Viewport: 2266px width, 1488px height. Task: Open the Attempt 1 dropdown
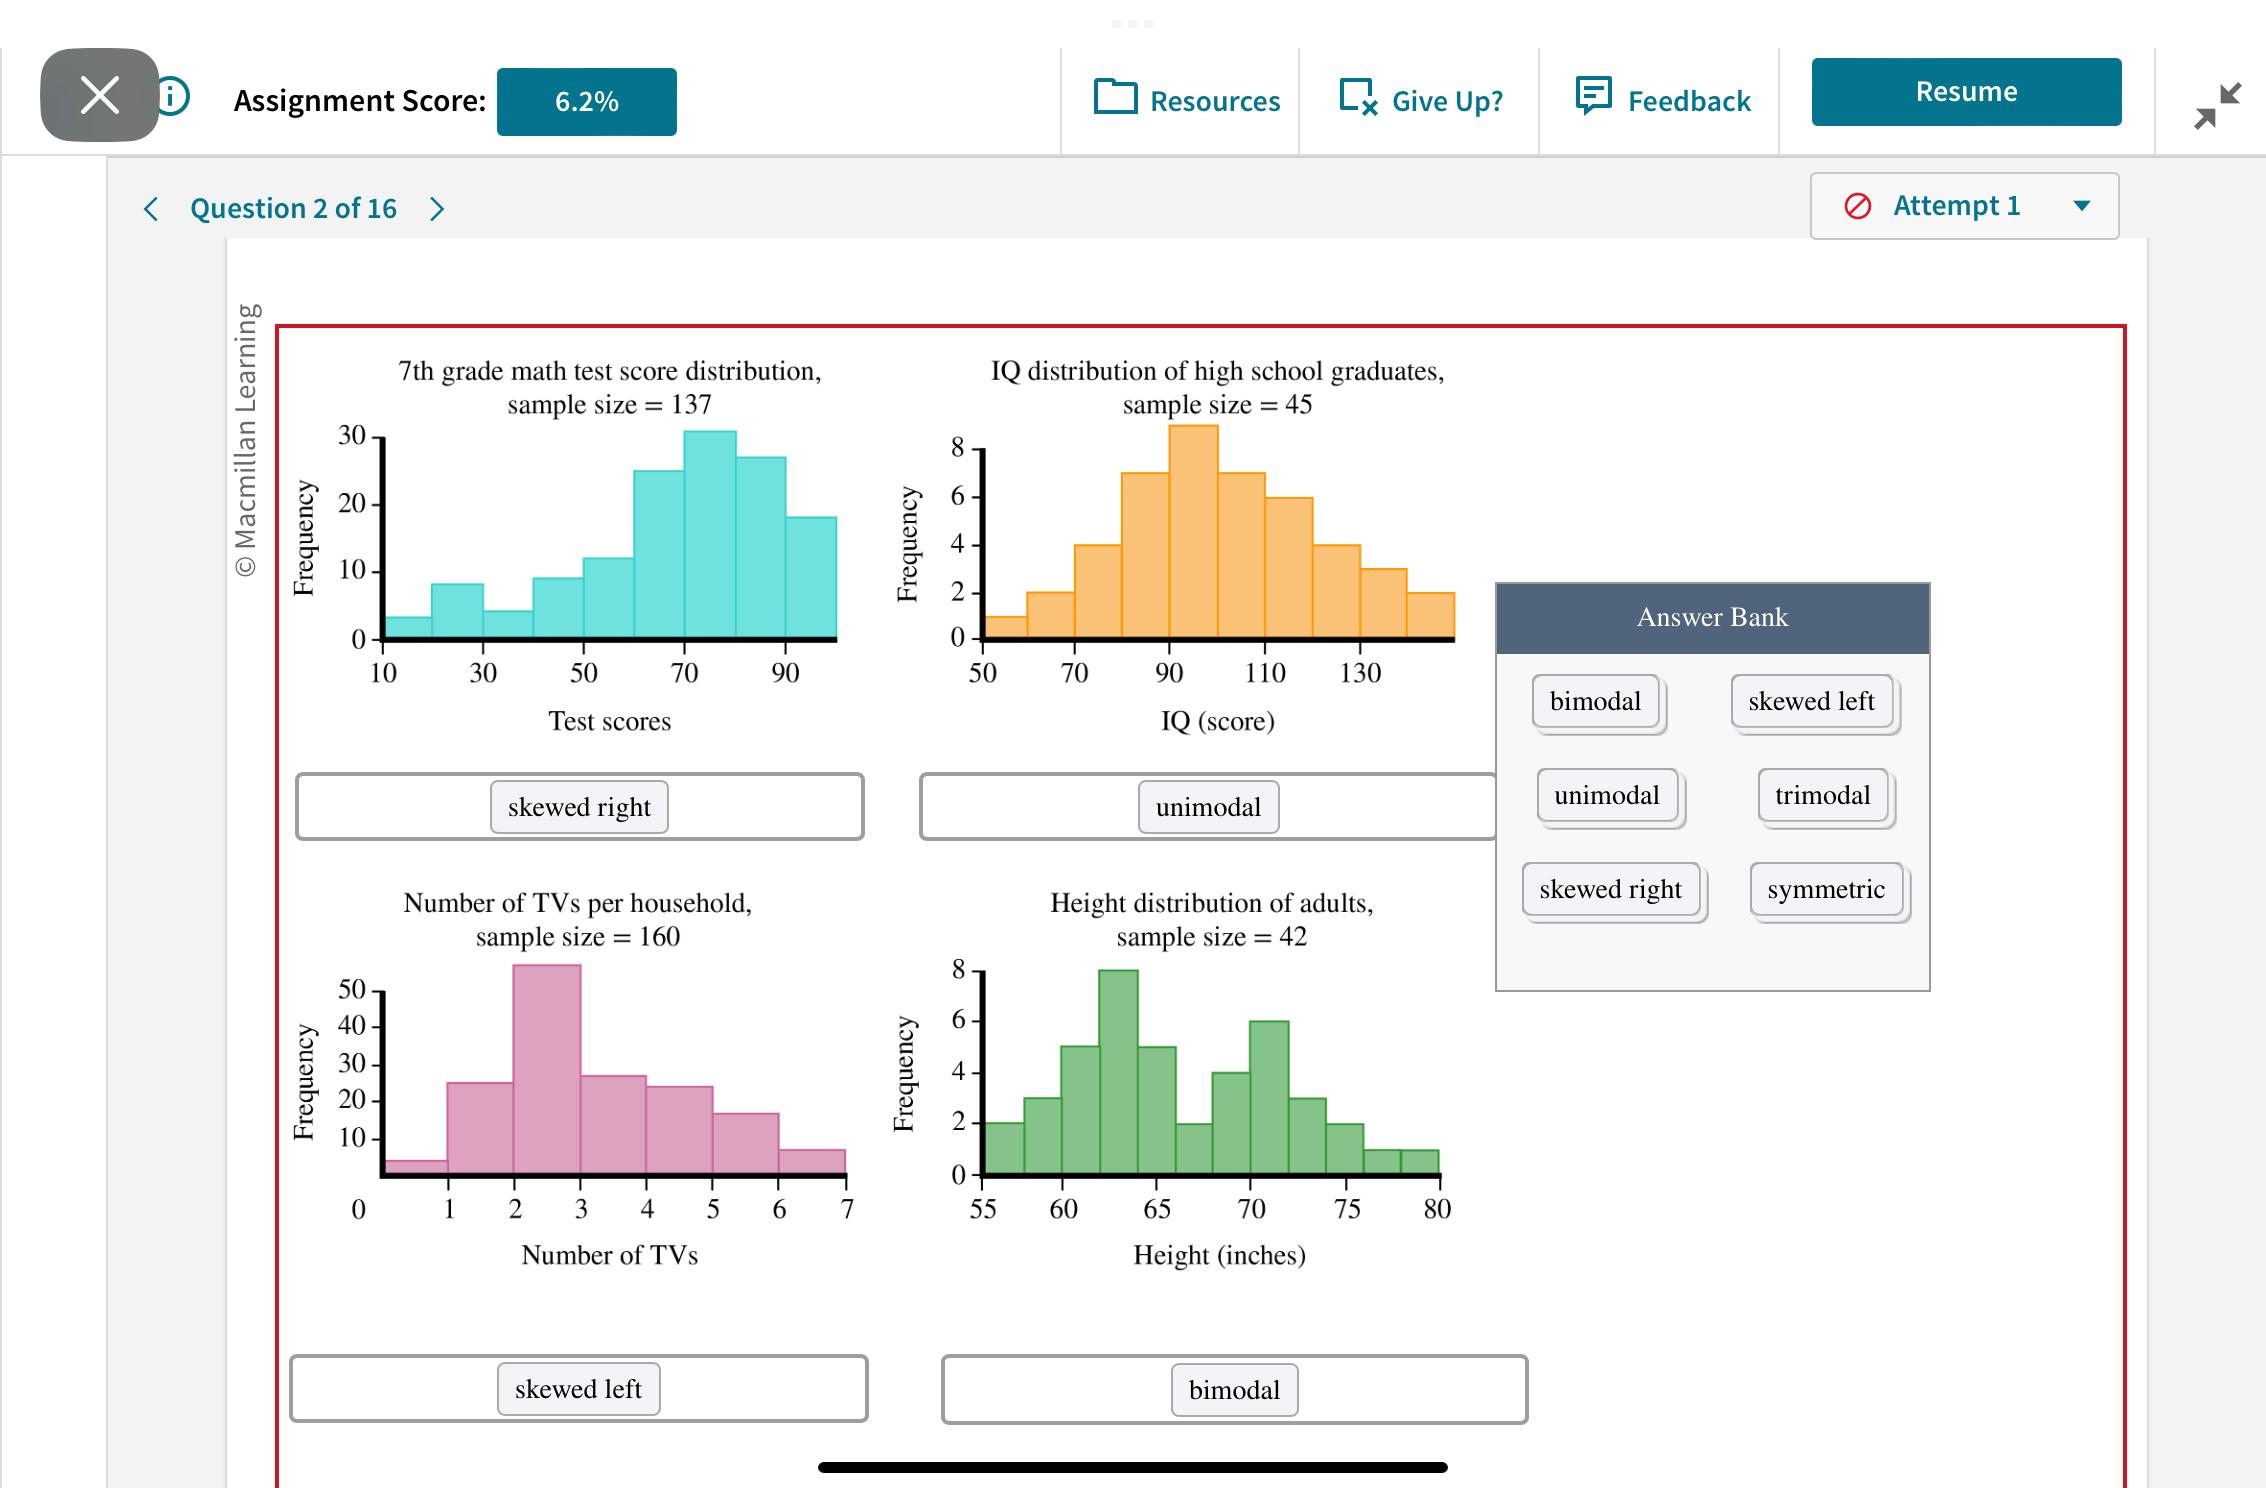[2081, 205]
